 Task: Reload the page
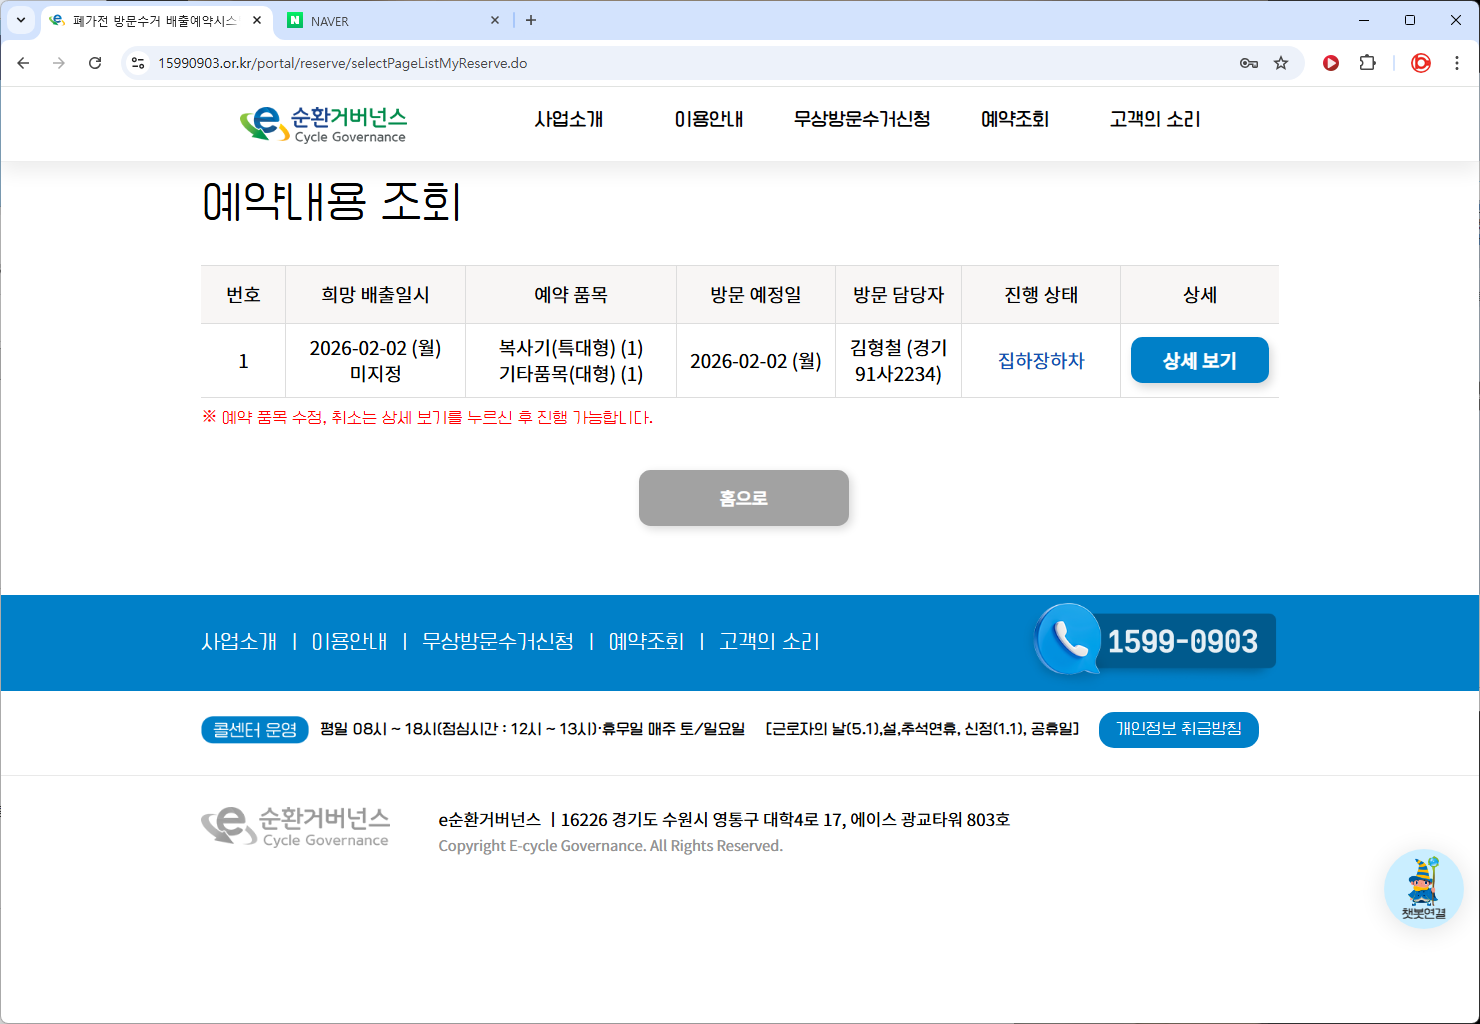pyautogui.click(x=95, y=63)
